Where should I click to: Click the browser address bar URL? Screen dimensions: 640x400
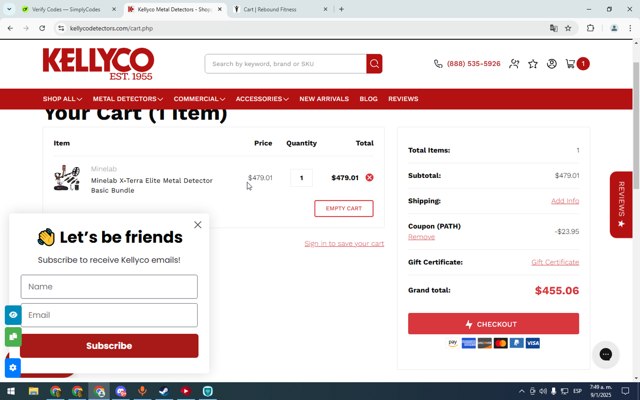(111, 28)
